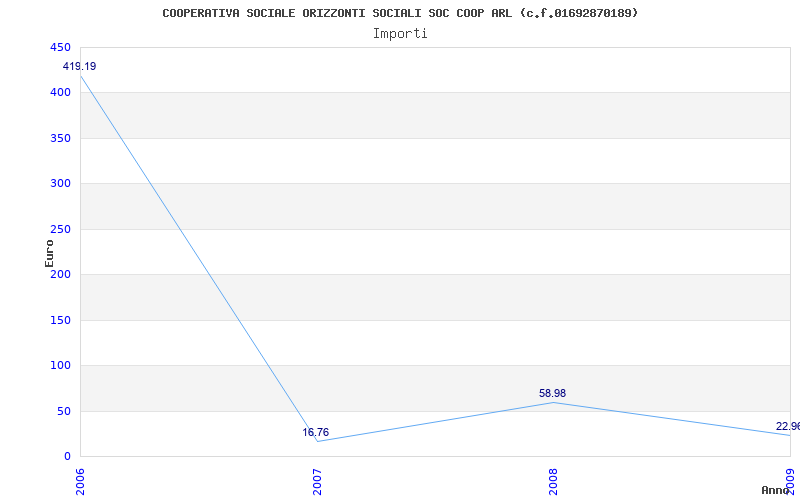
Task: Click the 419.19 data label
Action: click(79, 66)
